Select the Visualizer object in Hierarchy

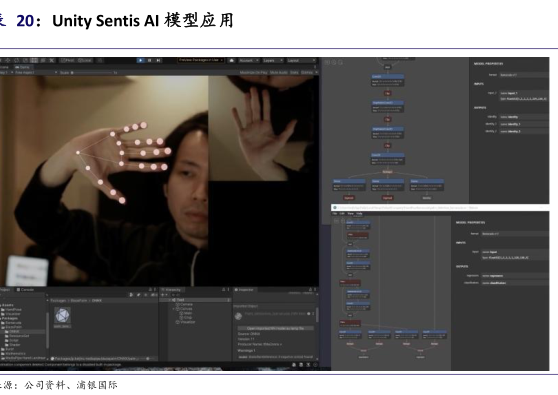[x=186, y=322]
